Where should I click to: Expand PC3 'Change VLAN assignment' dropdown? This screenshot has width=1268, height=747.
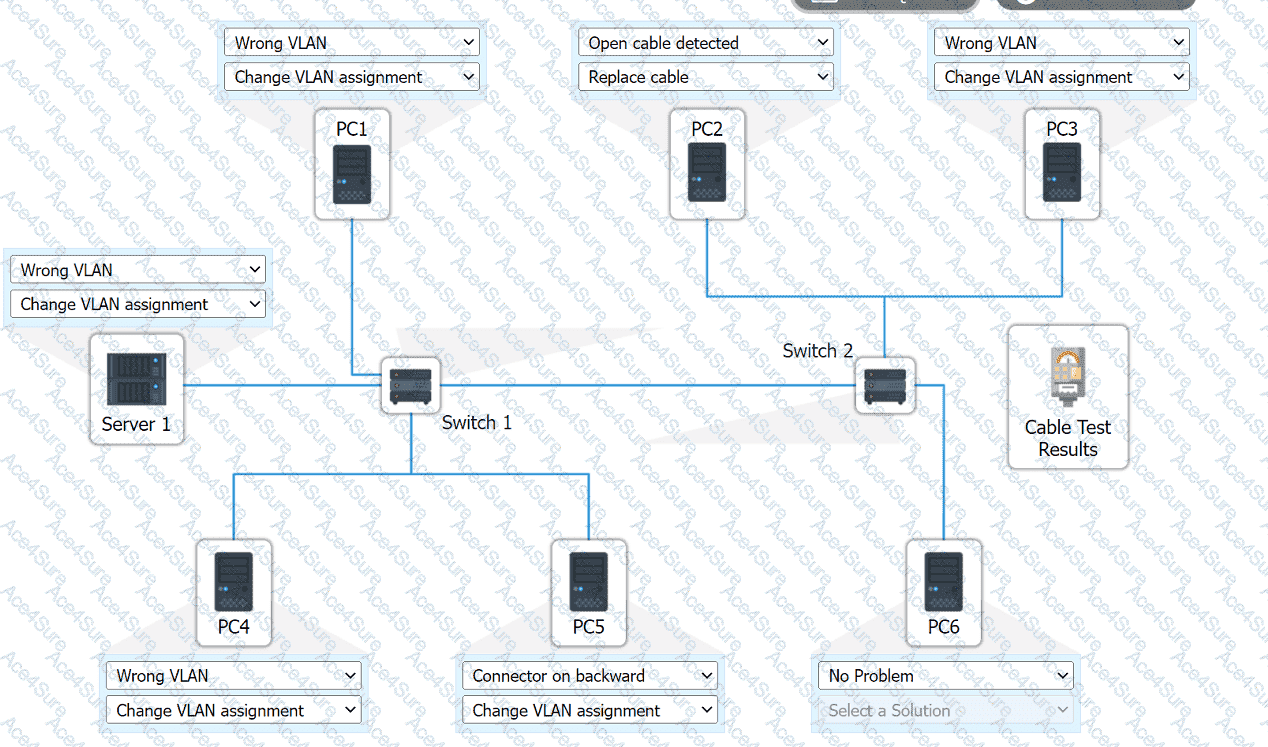click(x=1062, y=77)
